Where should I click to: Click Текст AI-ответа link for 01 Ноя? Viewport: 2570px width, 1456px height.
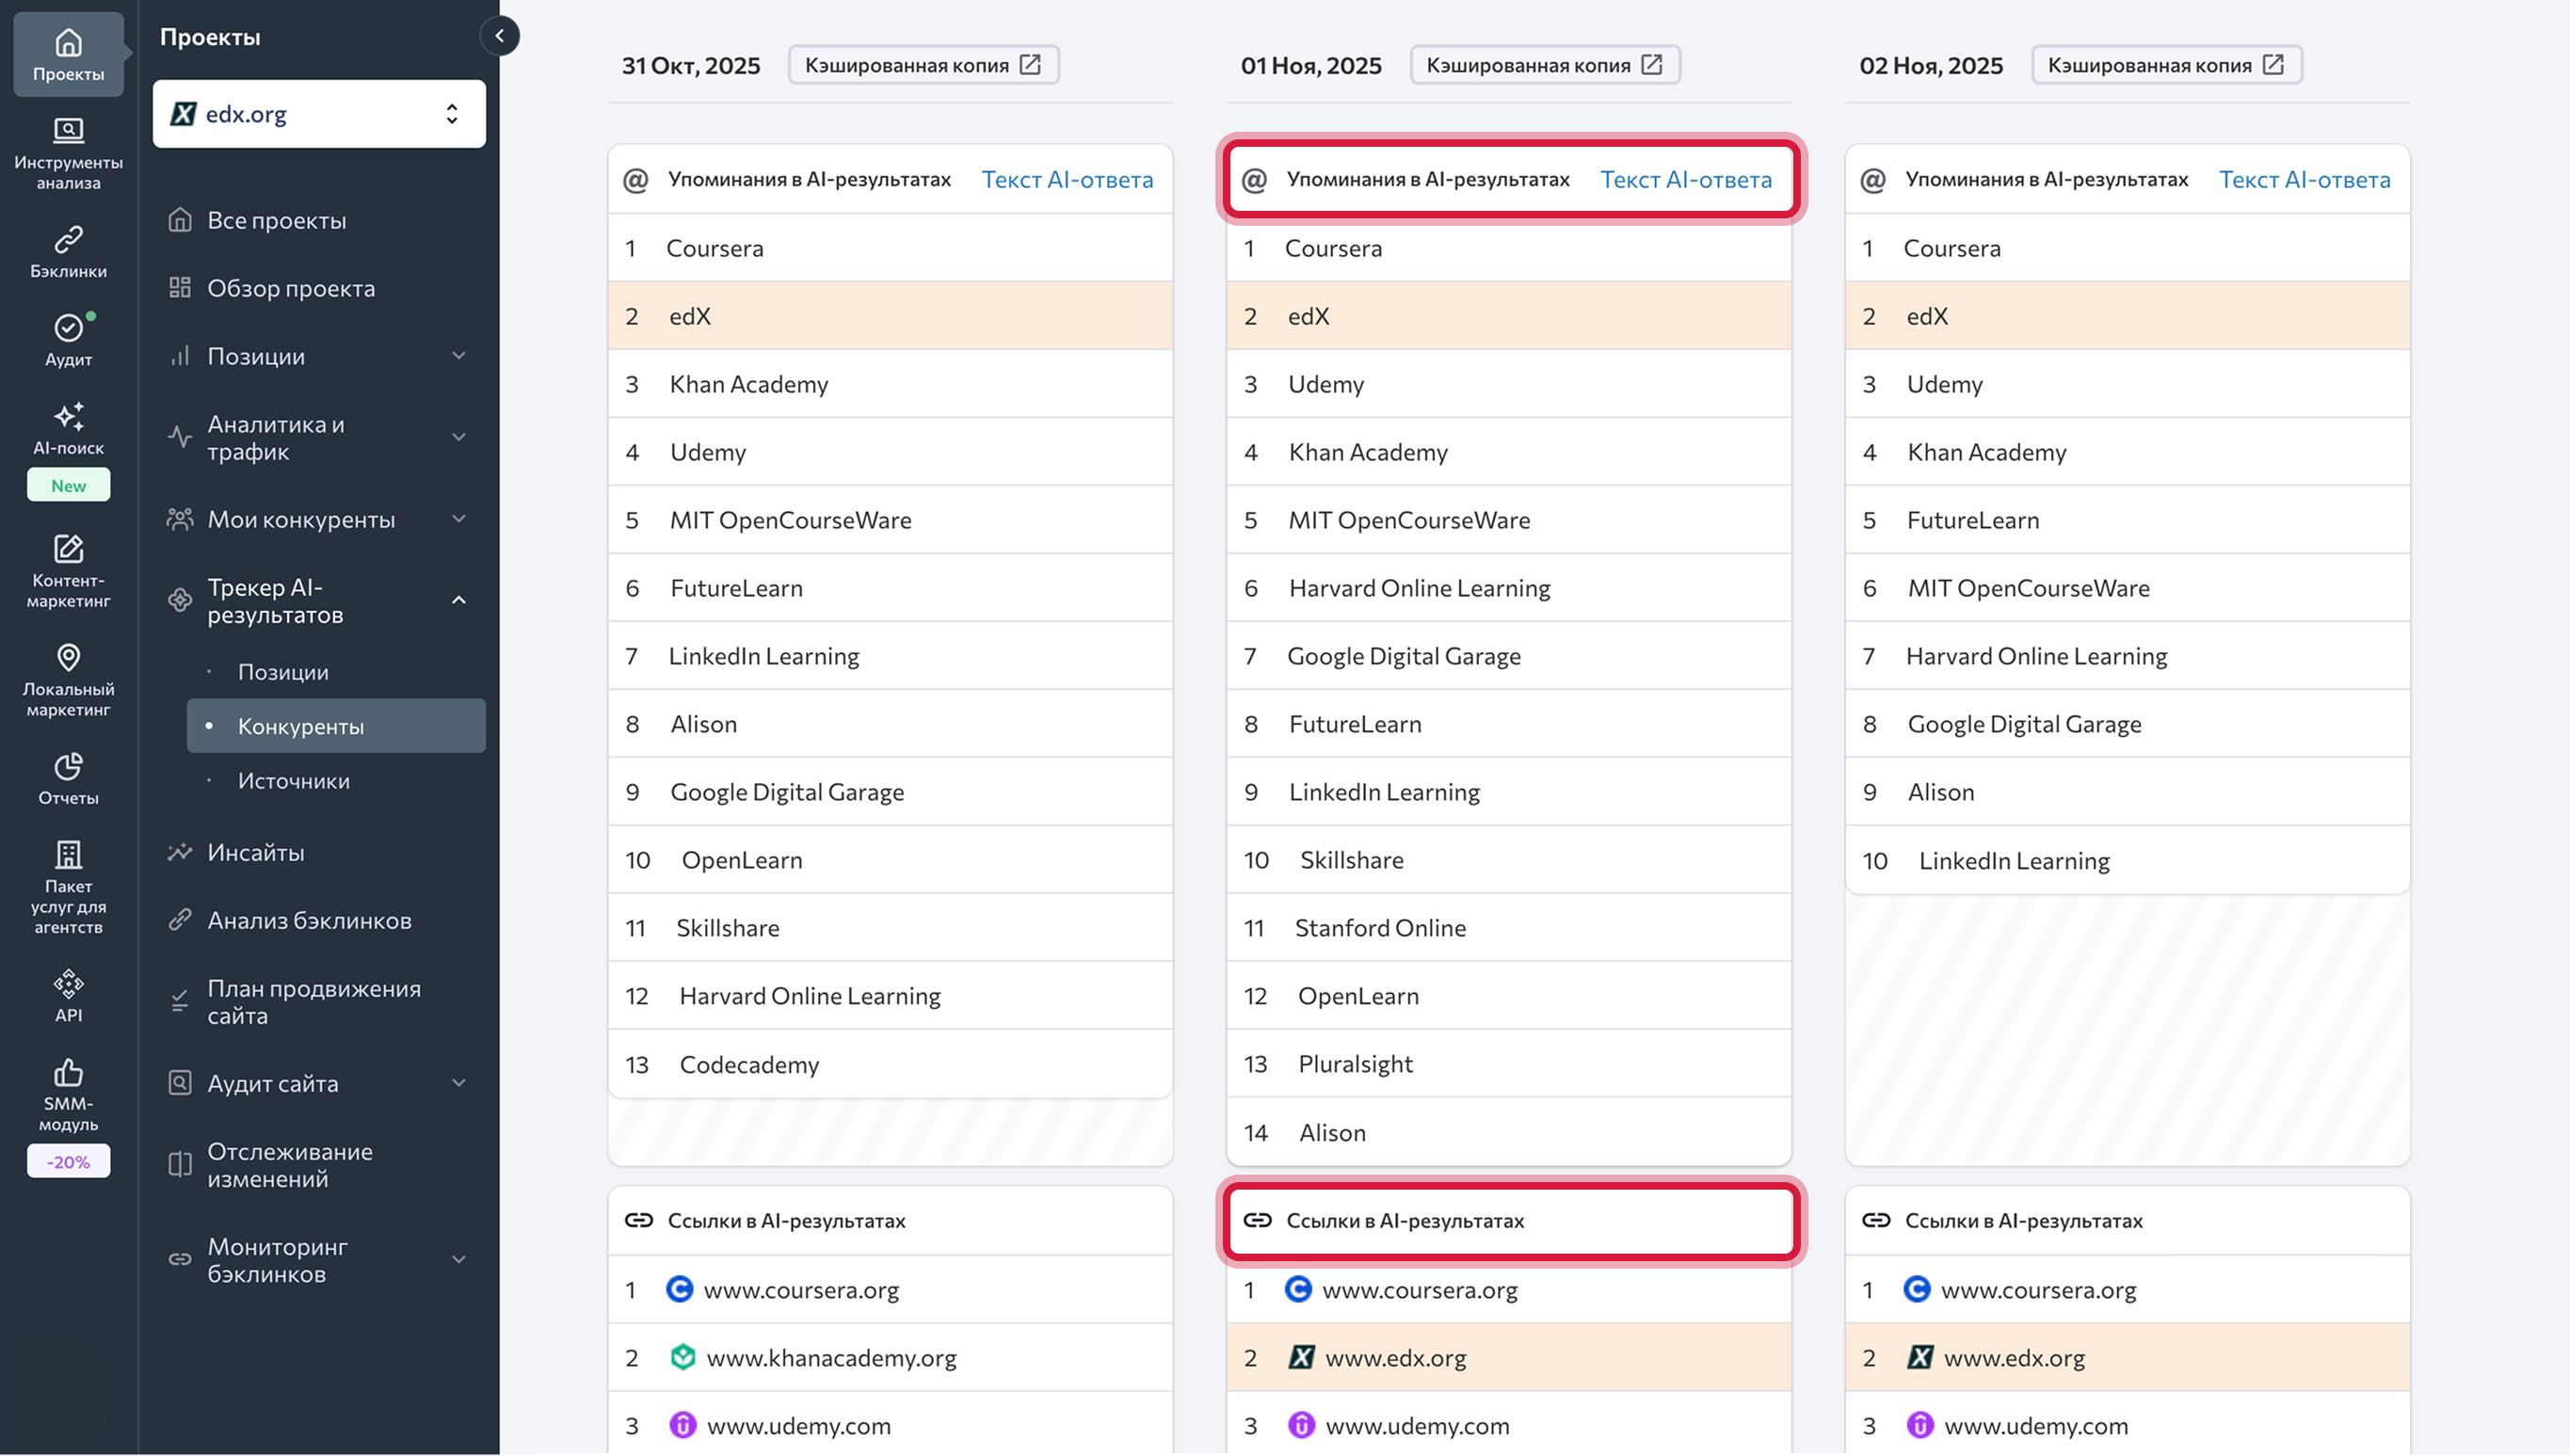(x=1685, y=179)
